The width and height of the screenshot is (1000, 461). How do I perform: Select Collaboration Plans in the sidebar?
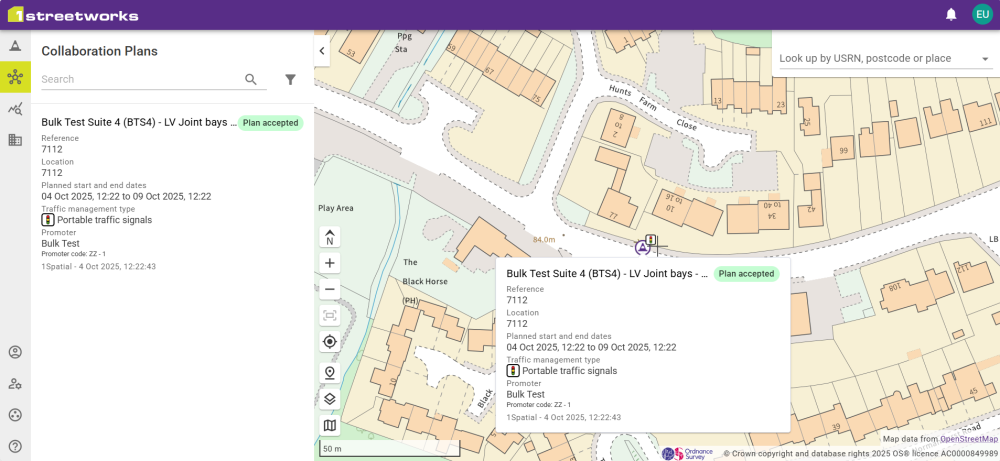pos(15,77)
